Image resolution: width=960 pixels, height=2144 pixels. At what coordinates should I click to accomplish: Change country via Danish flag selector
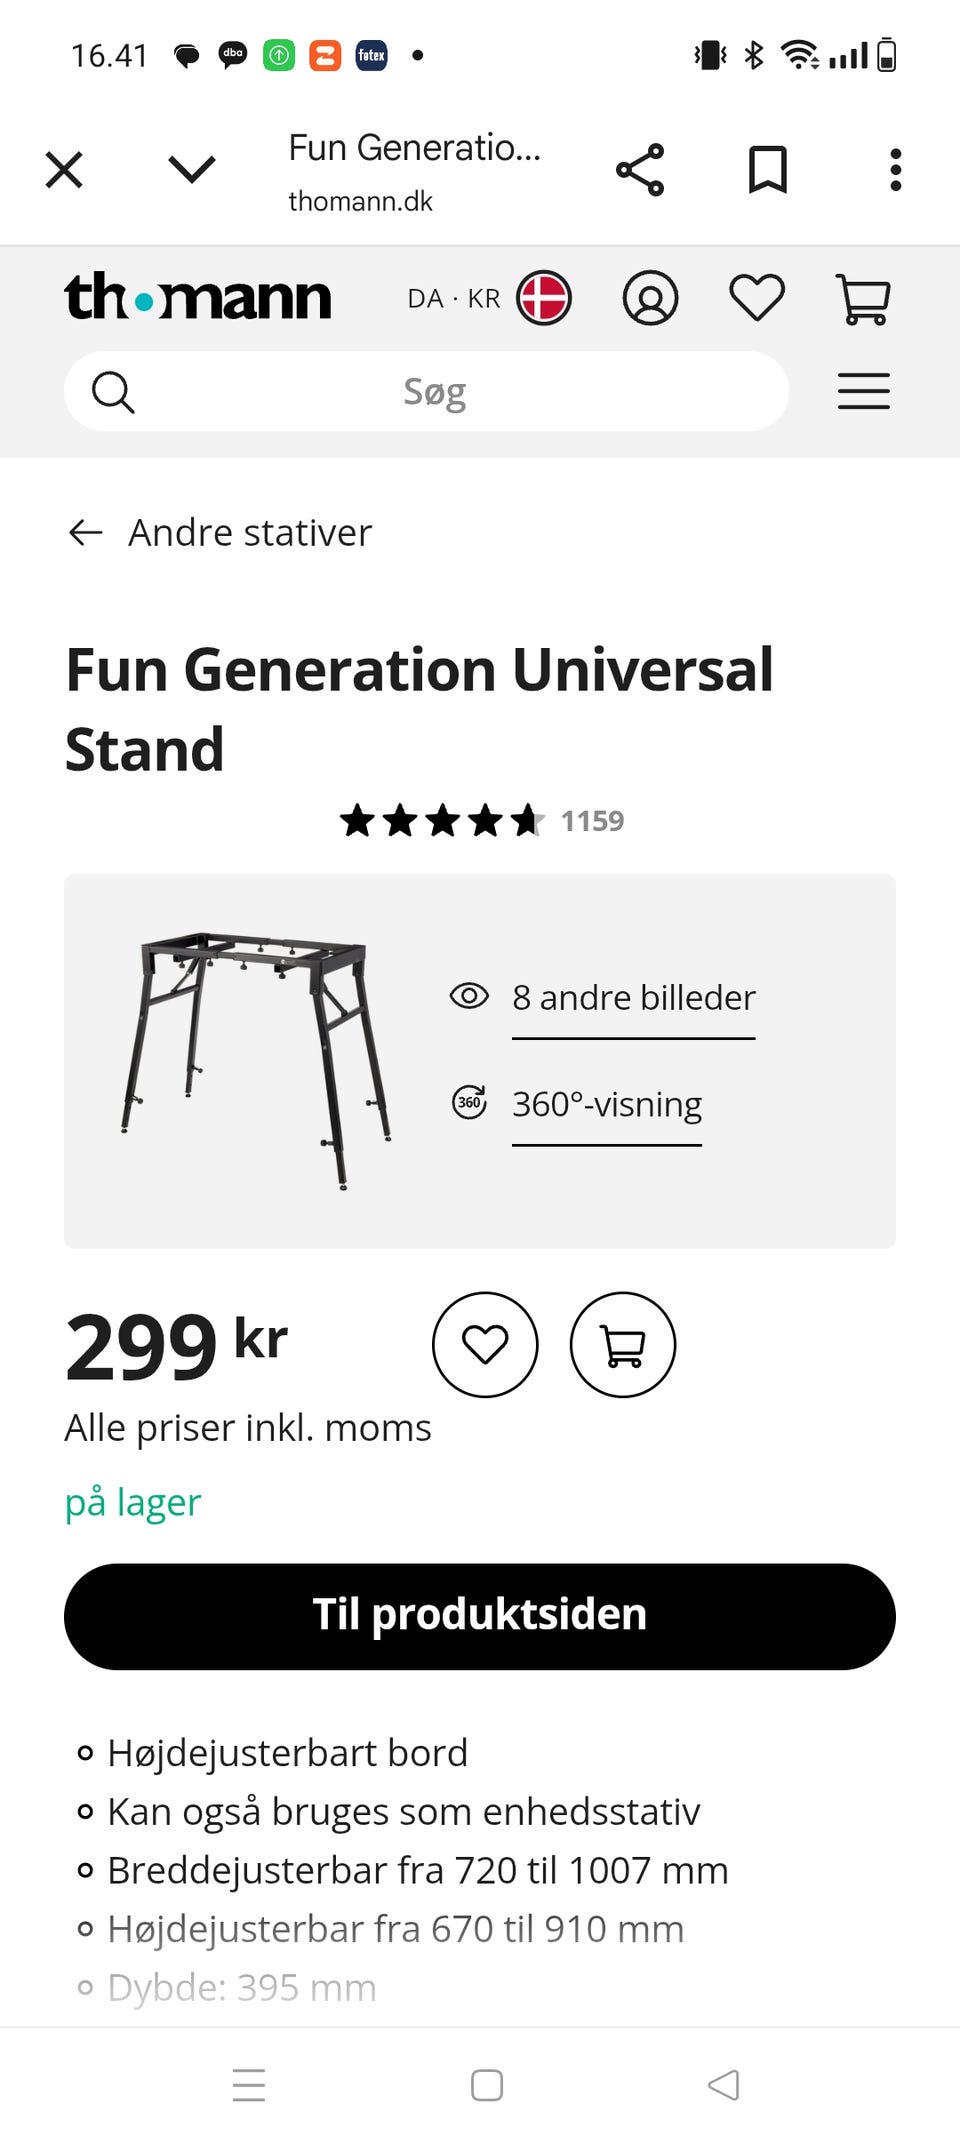[x=543, y=298]
